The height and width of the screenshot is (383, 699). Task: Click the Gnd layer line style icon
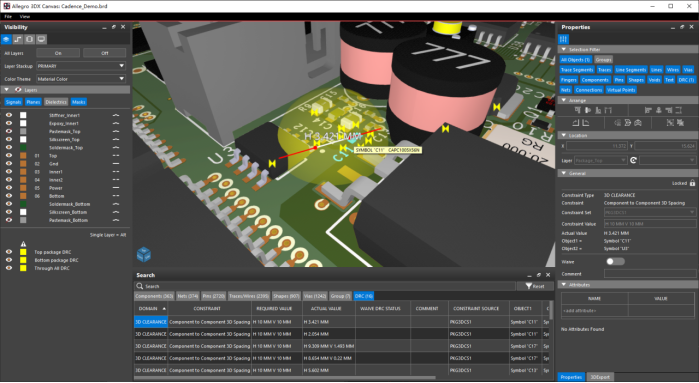pos(116,164)
